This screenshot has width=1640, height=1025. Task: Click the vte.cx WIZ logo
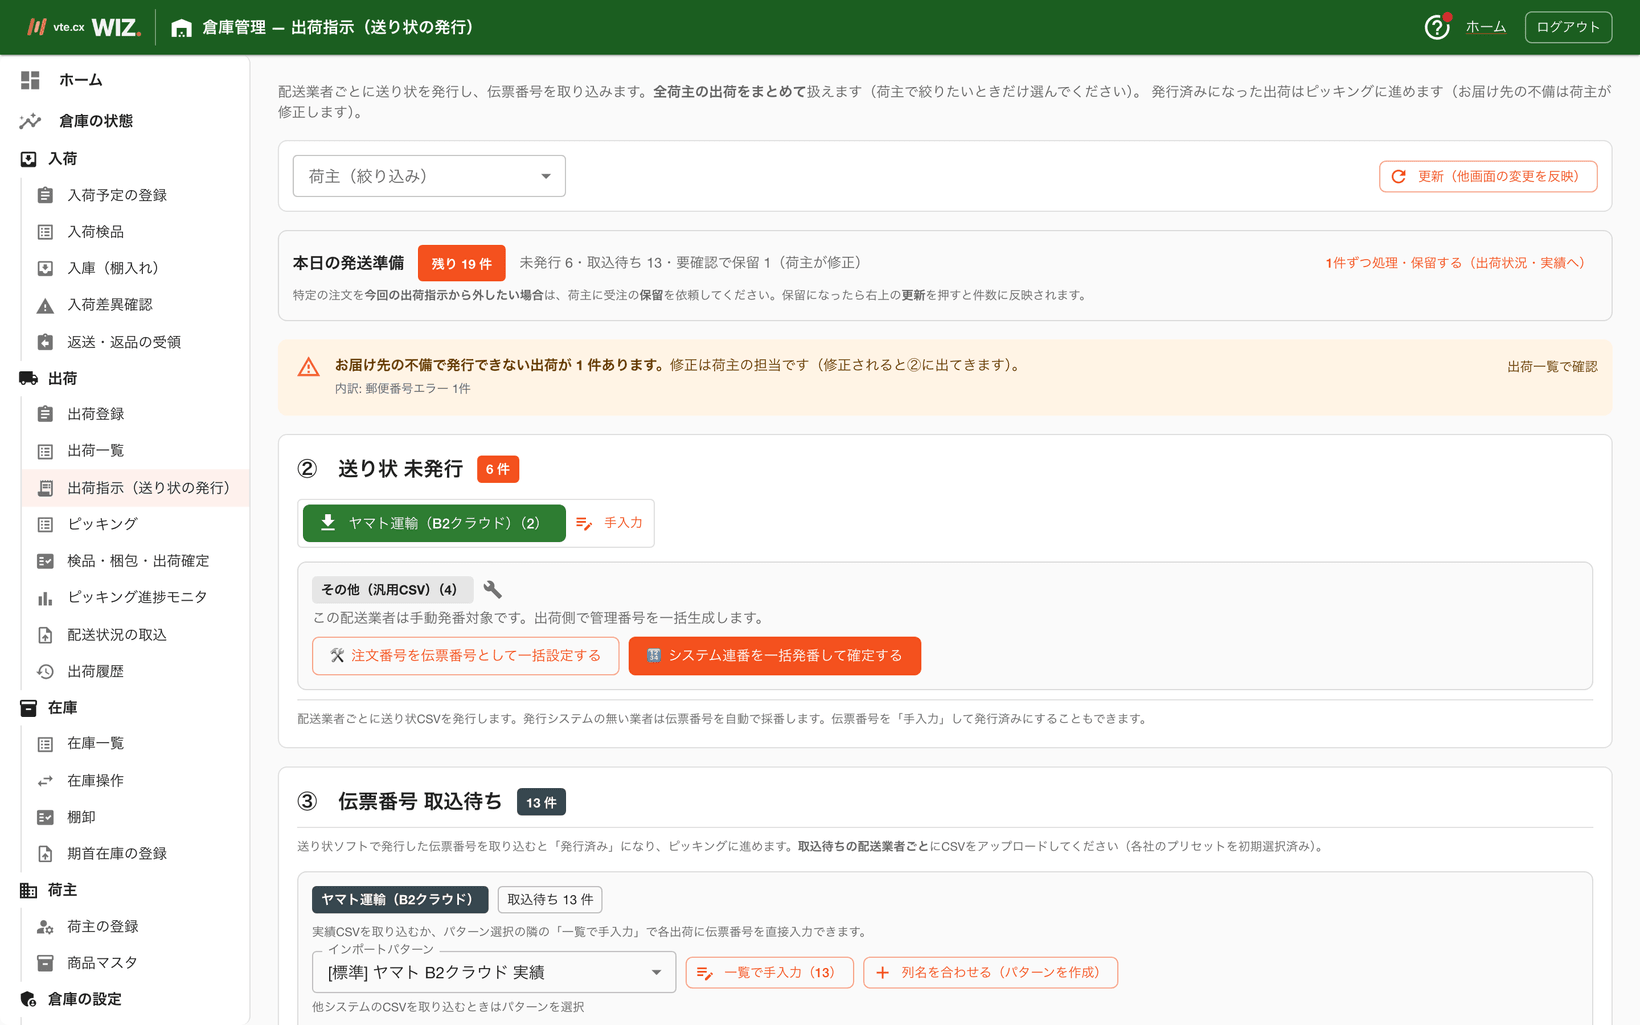pyautogui.click(x=84, y=27)
